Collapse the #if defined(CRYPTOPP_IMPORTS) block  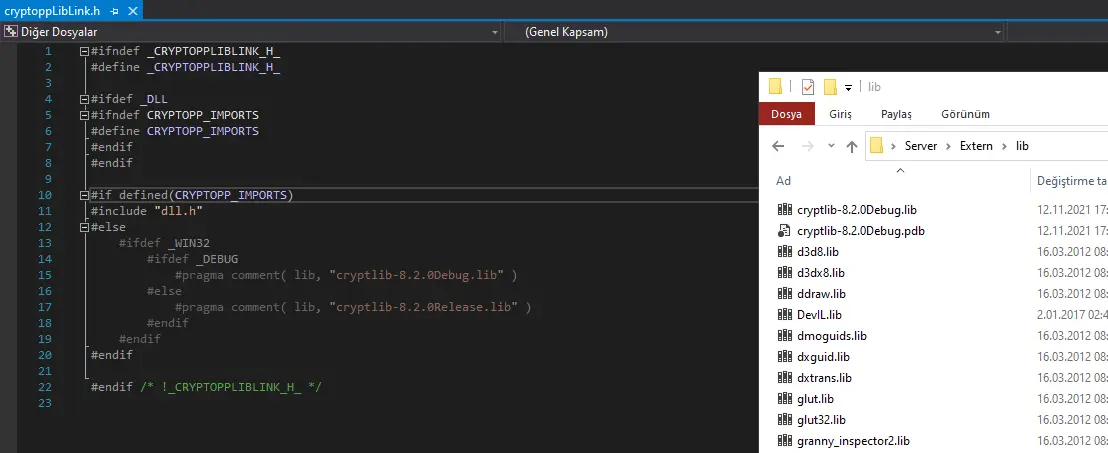[84, 195]
